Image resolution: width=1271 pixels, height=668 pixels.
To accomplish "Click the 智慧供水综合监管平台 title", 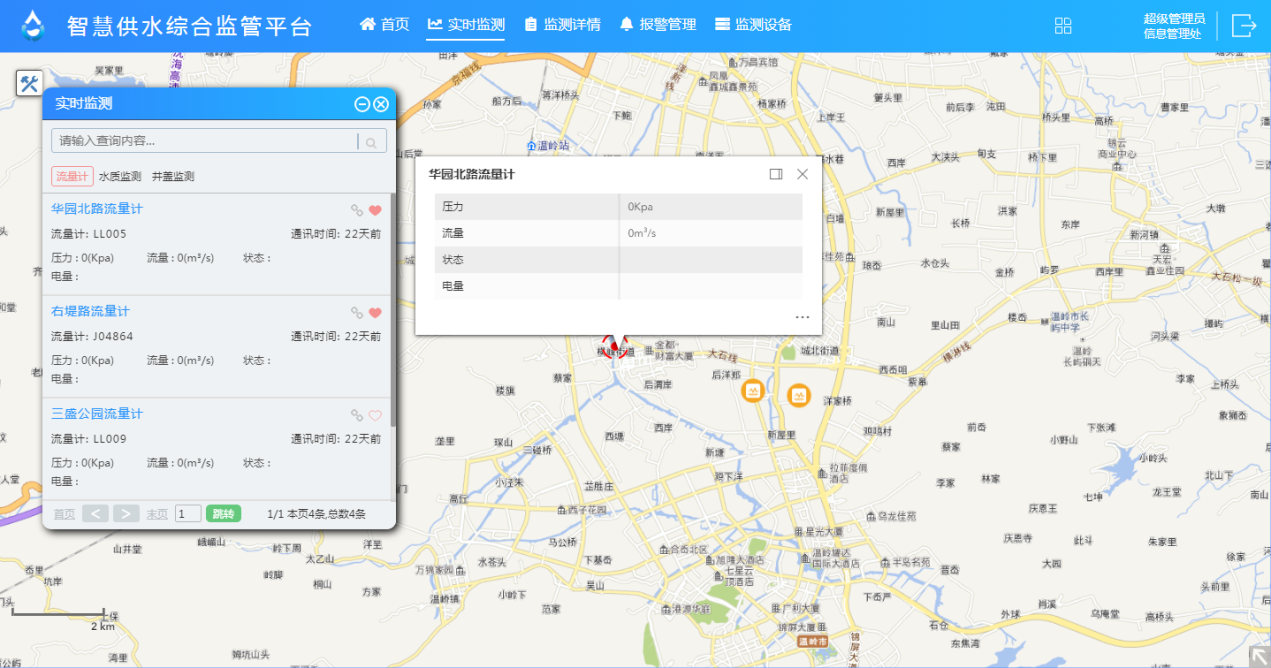I will pyautogui.click(x=190, y=26).
